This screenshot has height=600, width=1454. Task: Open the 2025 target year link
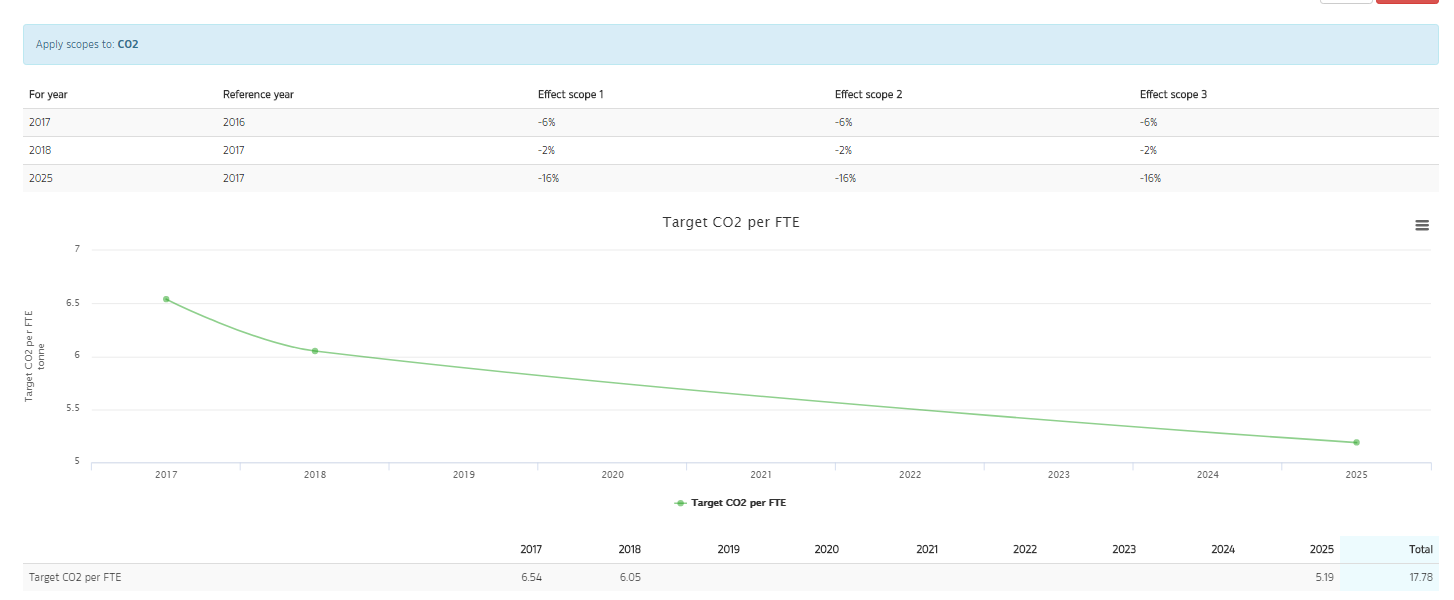coord(41,177)
